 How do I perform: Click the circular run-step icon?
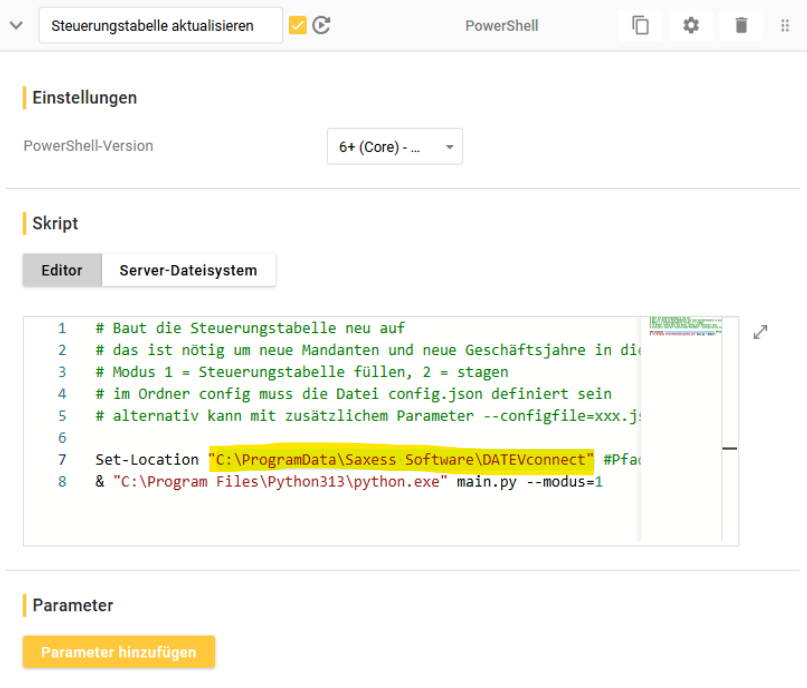(x=321, y=26)
